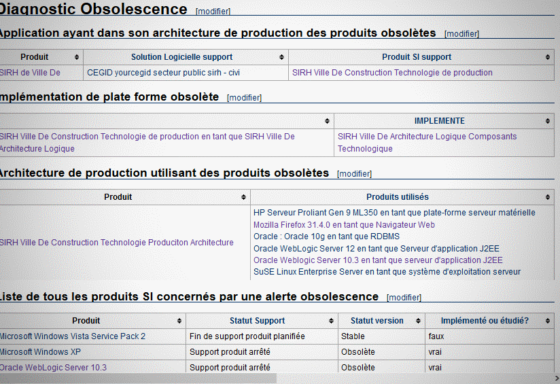Screen dimensions: 560x384
Task: Sort Produit column beside Produits utilisés
Action: (x=243, y=197)
